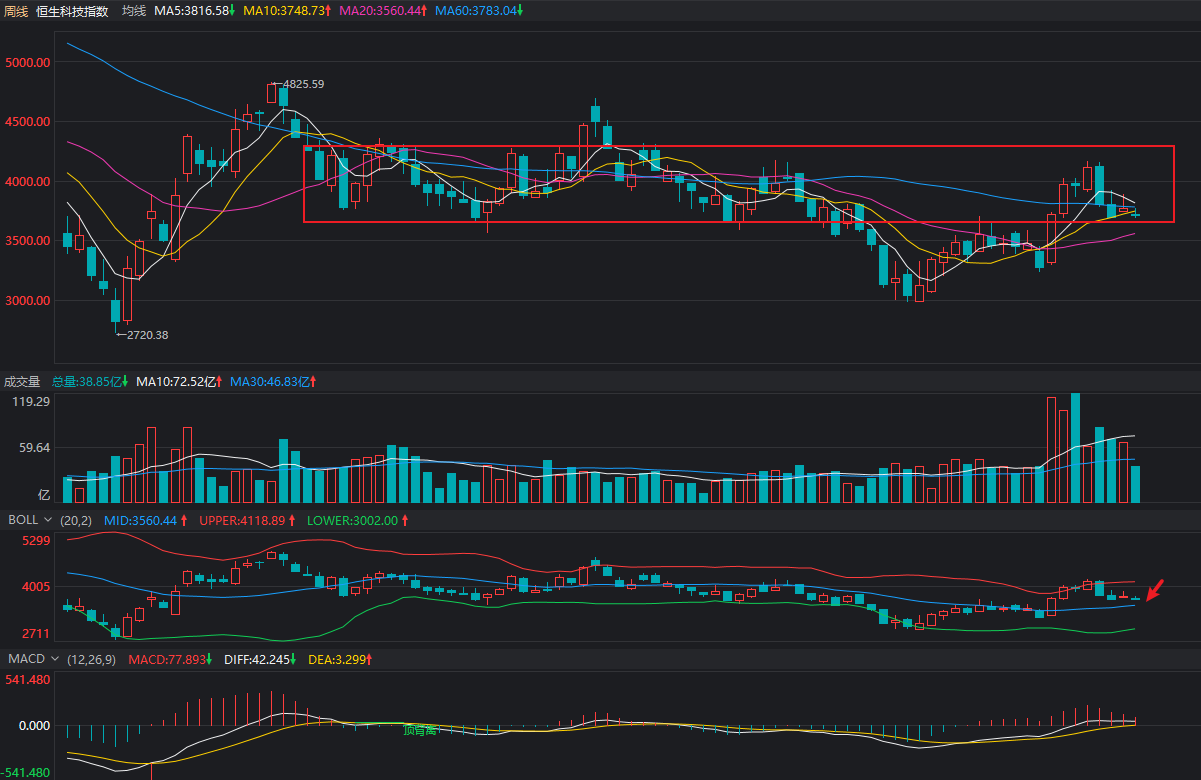Click the 59.64 volume axis label

(x=35, y=448)
